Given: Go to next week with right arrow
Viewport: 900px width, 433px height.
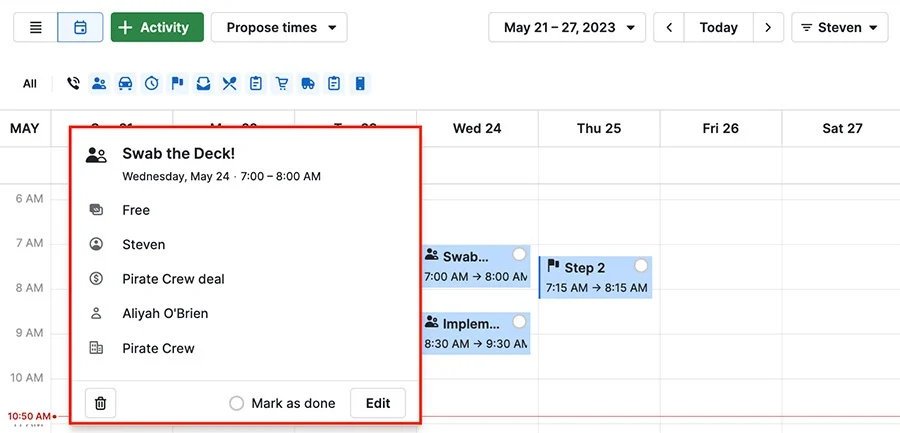Looking at the screenshot, I should coord(769,27).
